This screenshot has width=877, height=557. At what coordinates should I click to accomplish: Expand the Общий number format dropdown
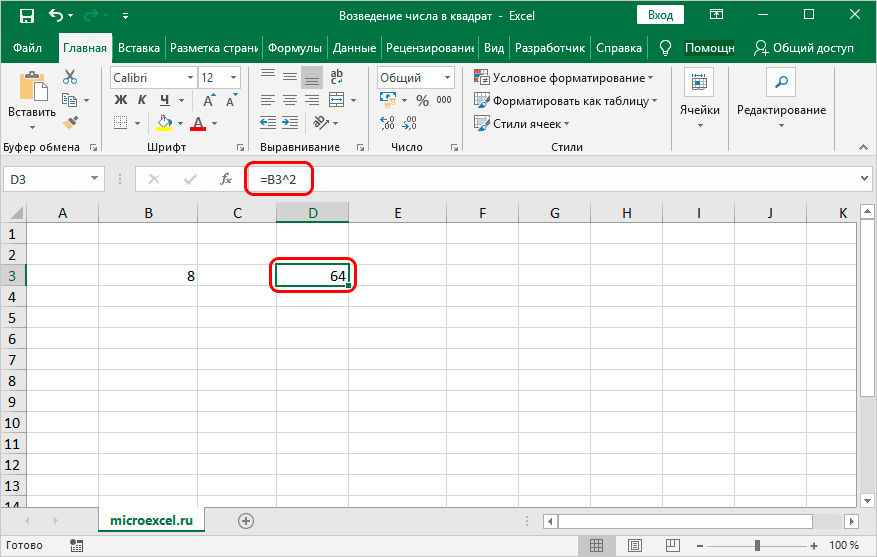tap(446, 77)
